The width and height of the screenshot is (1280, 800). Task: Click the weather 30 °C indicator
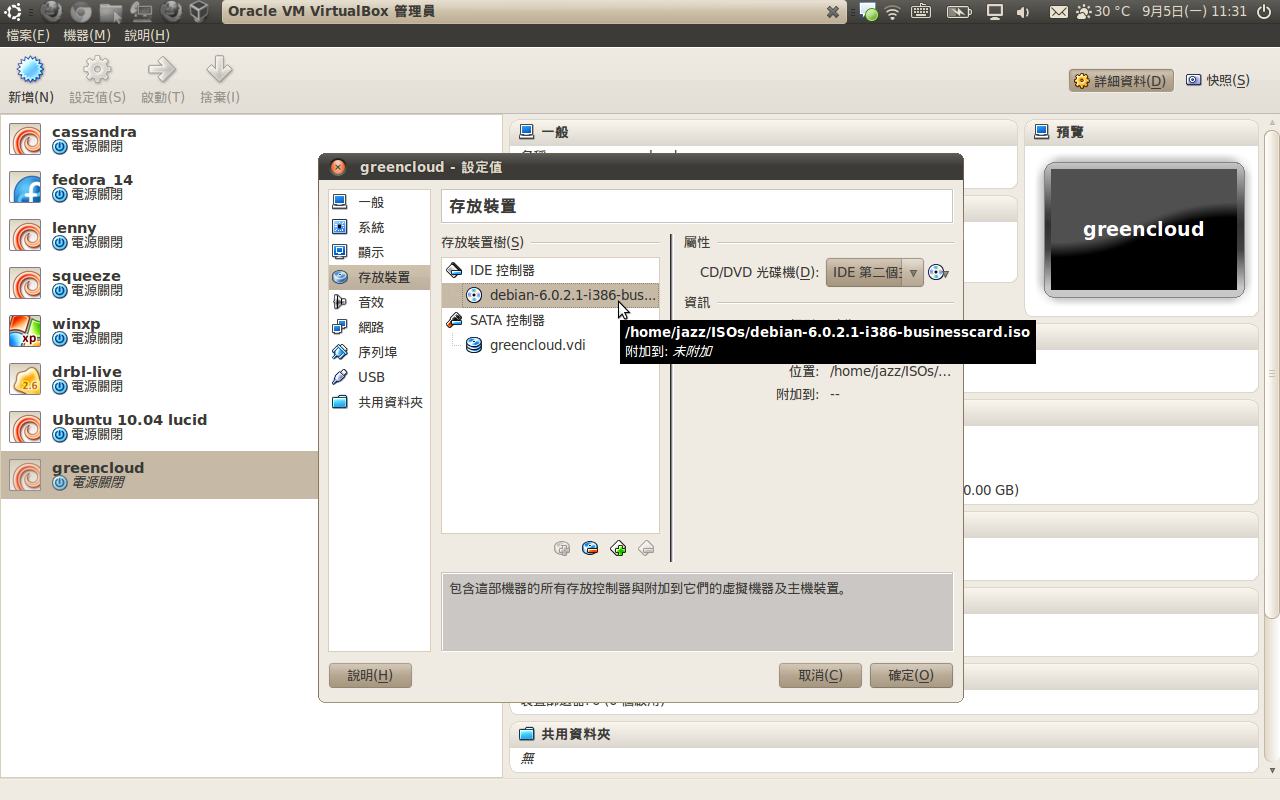(x=1103, y=12)
